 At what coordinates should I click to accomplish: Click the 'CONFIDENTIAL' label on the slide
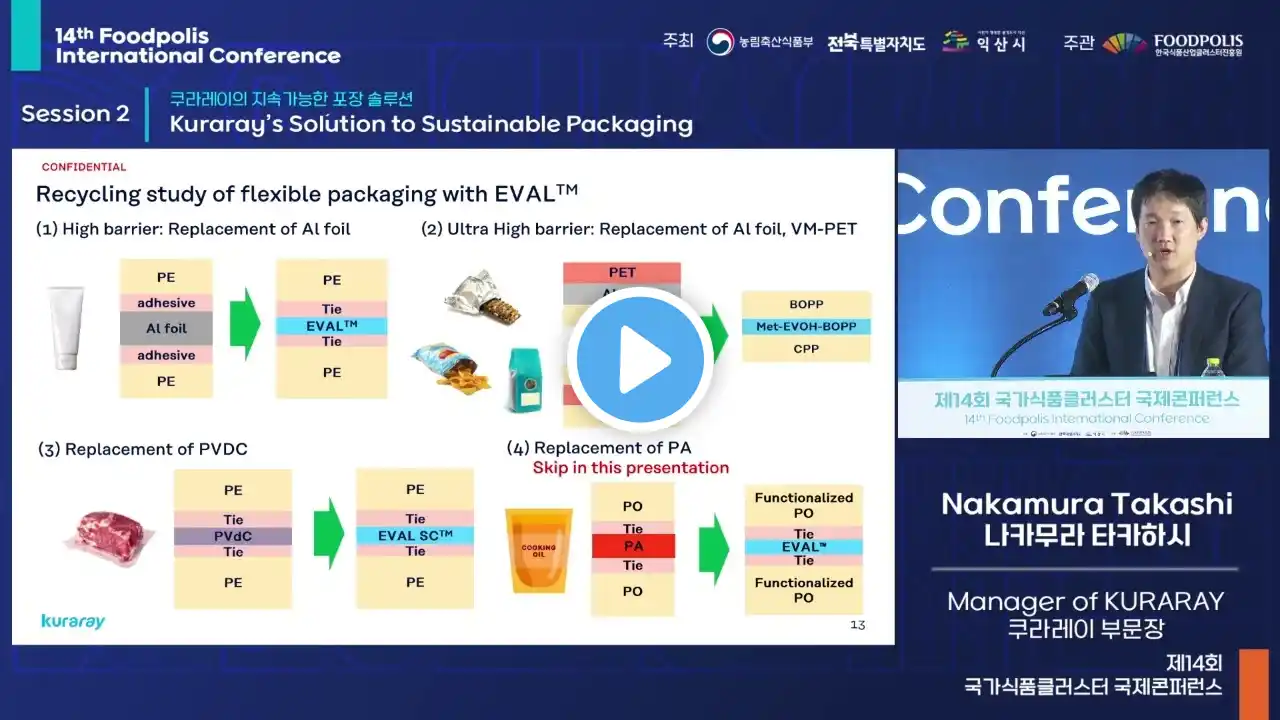(84, 167)
